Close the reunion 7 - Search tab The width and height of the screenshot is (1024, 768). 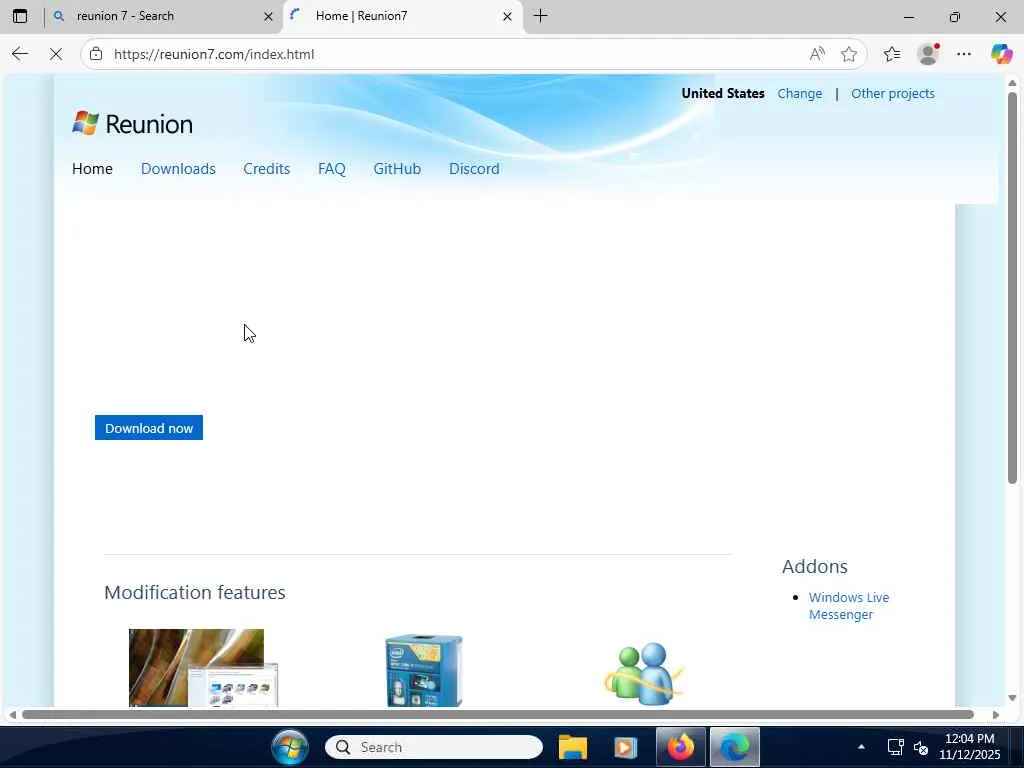point(268,16)
